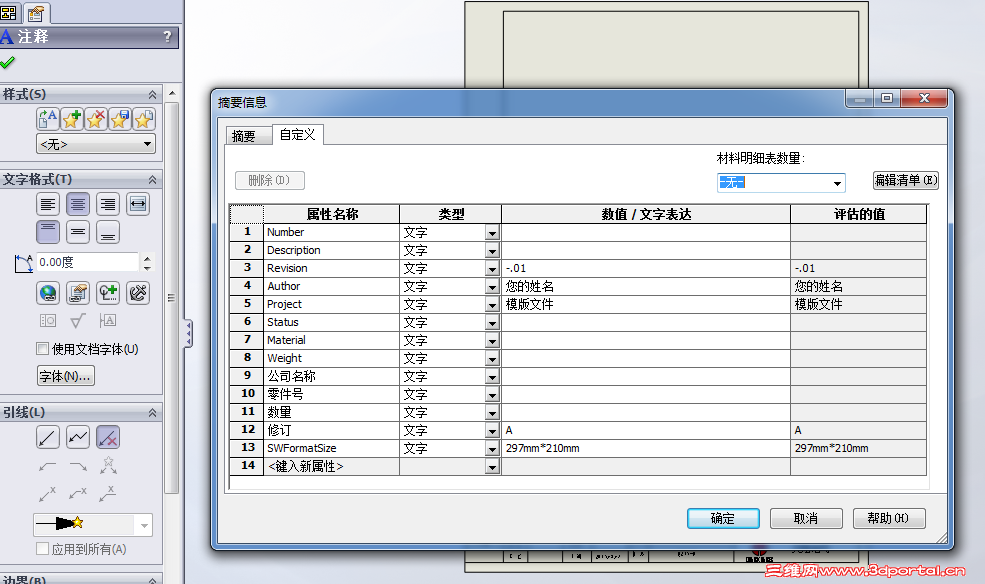The height and width of the screenshot is (584, 985).
Task: Select the 自定义 tab
Action: point(297,136)
